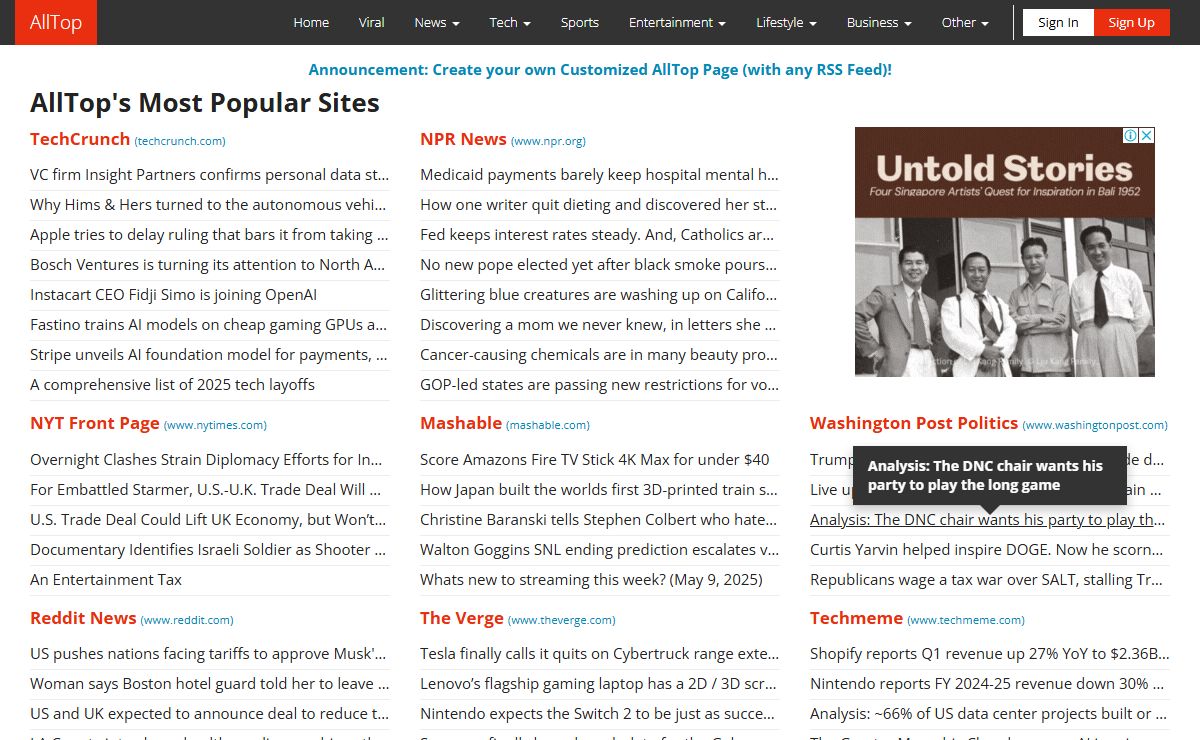
Task: Expand the Lifestyle dropdown menu
Action: [x=786, y=22]
